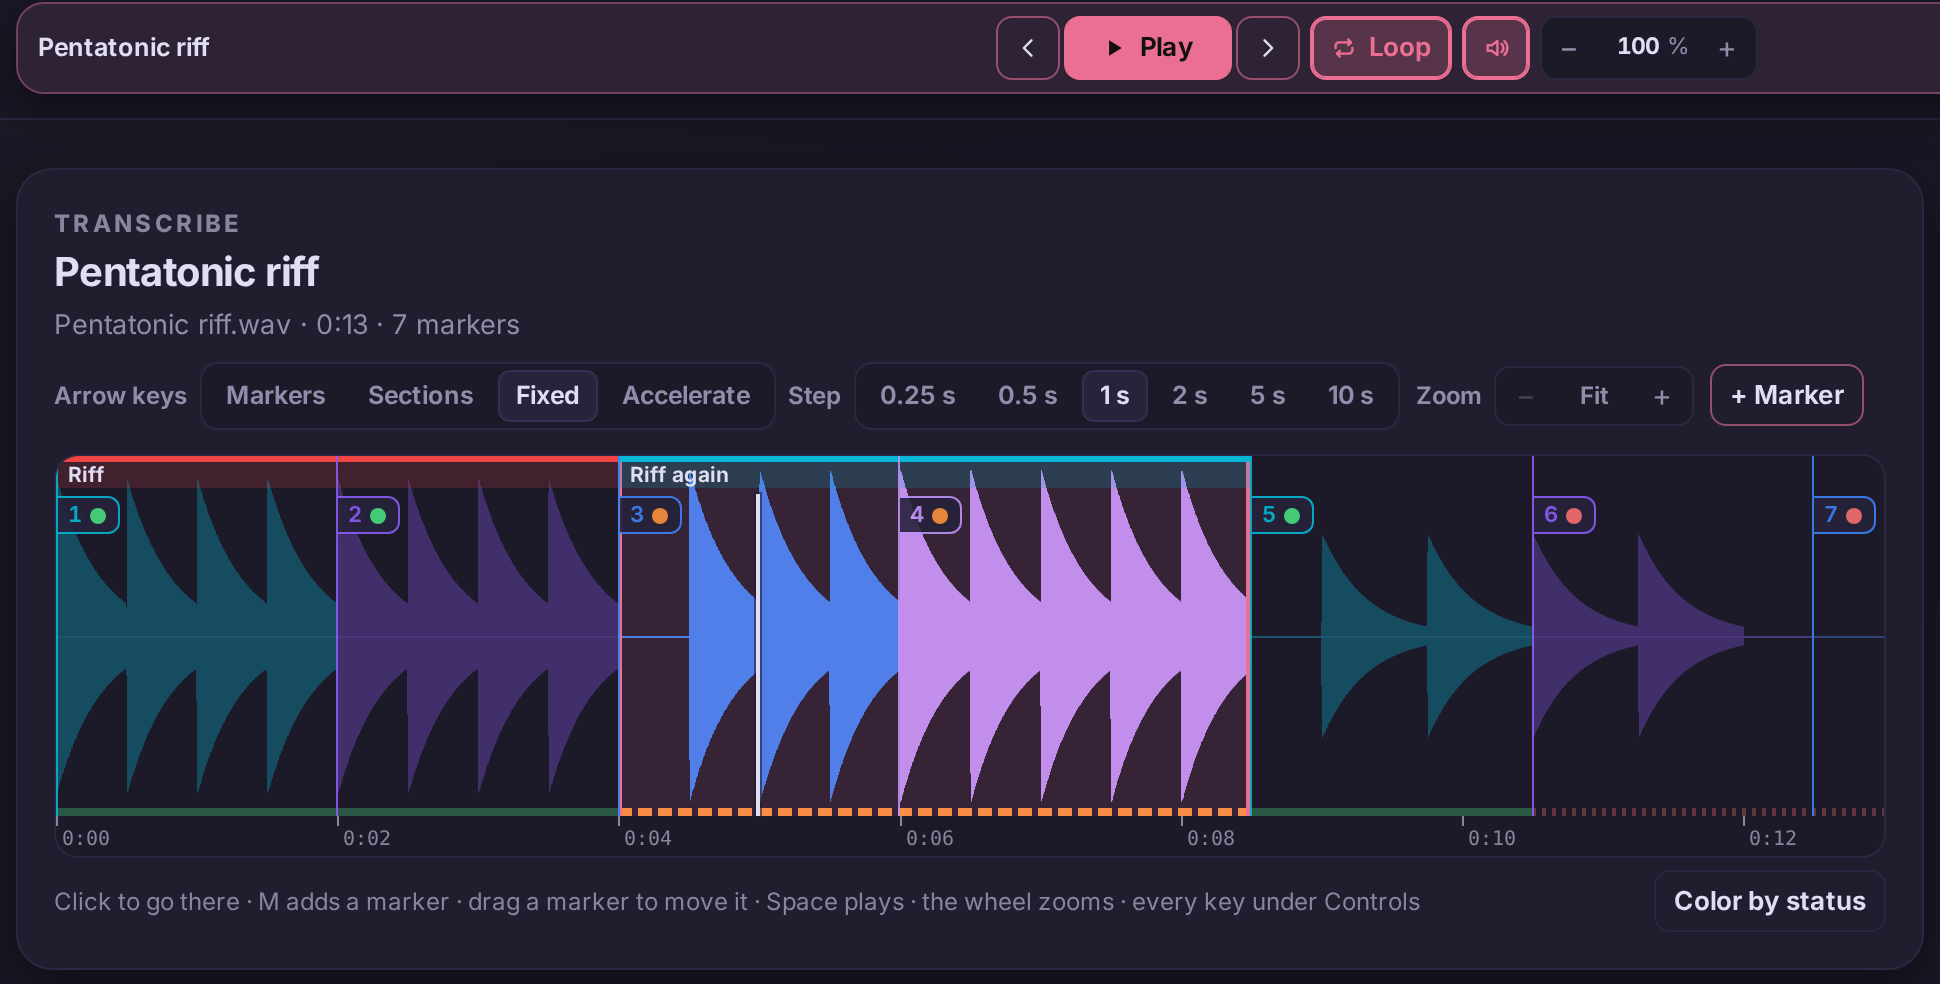Viewport: 1940px width, 984px height.
Task: Click the Color by status button
Action: (x=1770, y=901)
